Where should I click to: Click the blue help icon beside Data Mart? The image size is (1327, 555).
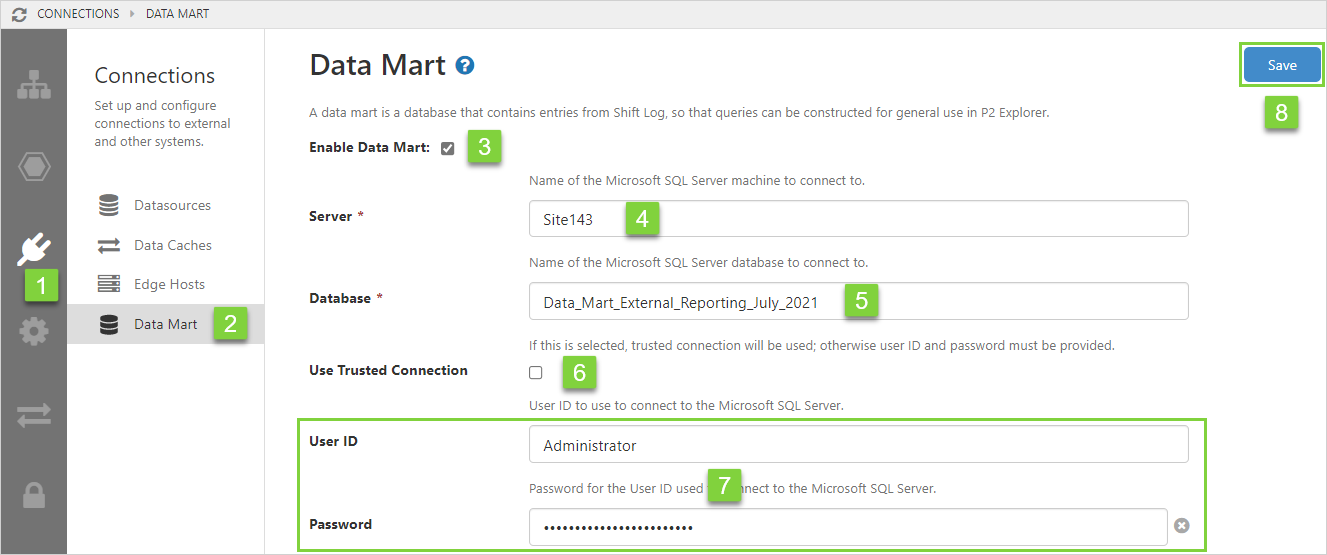464,66
